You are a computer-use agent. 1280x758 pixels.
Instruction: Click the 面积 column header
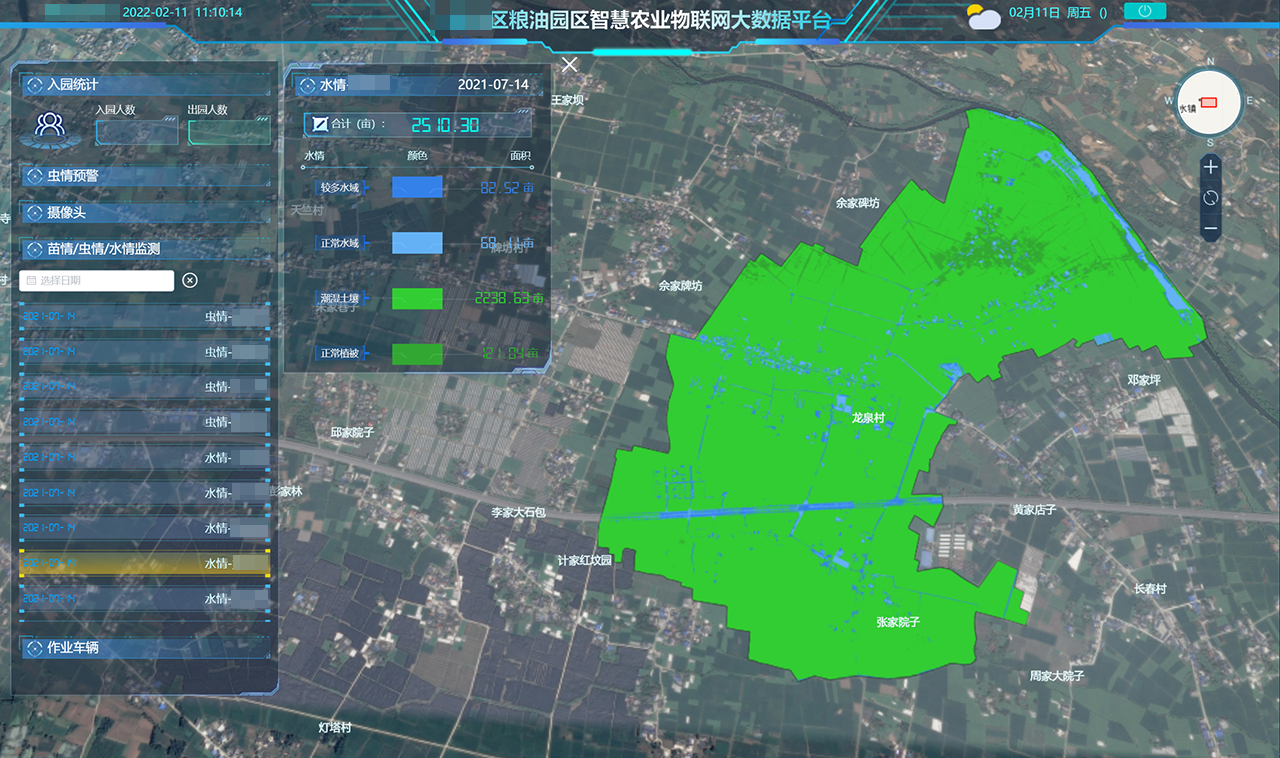520,156
